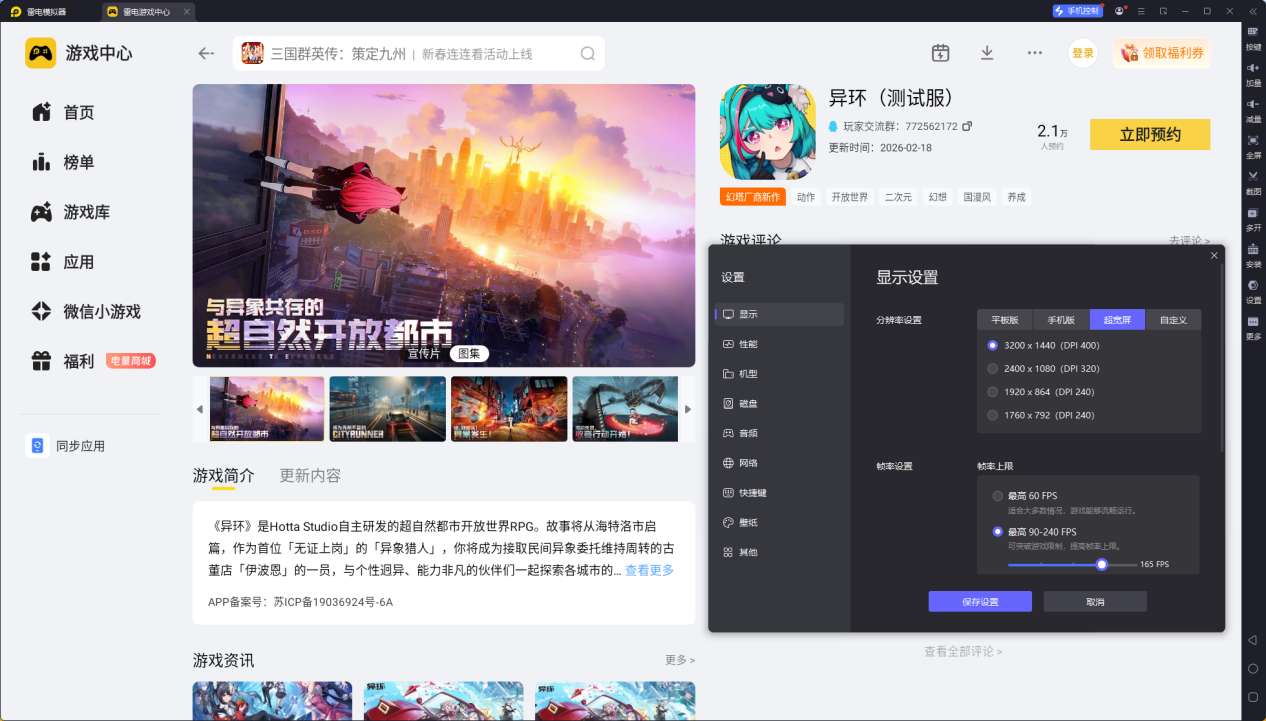Open the 快捷键 settings section
The width and height of the screenshot is (1266, 721).
[x=779, y=493]
